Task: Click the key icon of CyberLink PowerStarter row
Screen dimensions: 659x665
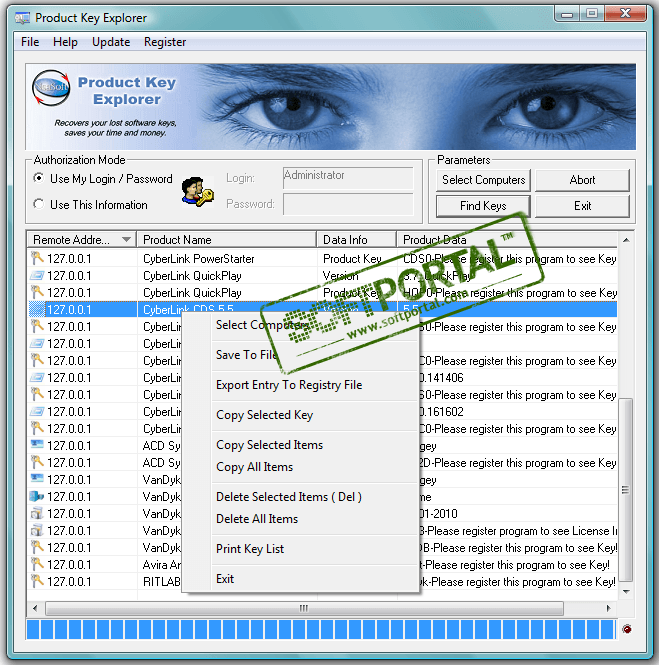Action: (37, 258)
